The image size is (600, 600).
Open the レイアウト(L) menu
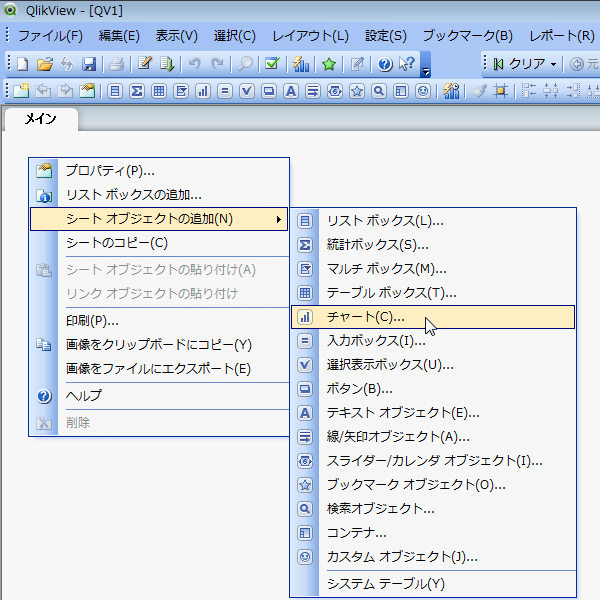click(310, 36)
